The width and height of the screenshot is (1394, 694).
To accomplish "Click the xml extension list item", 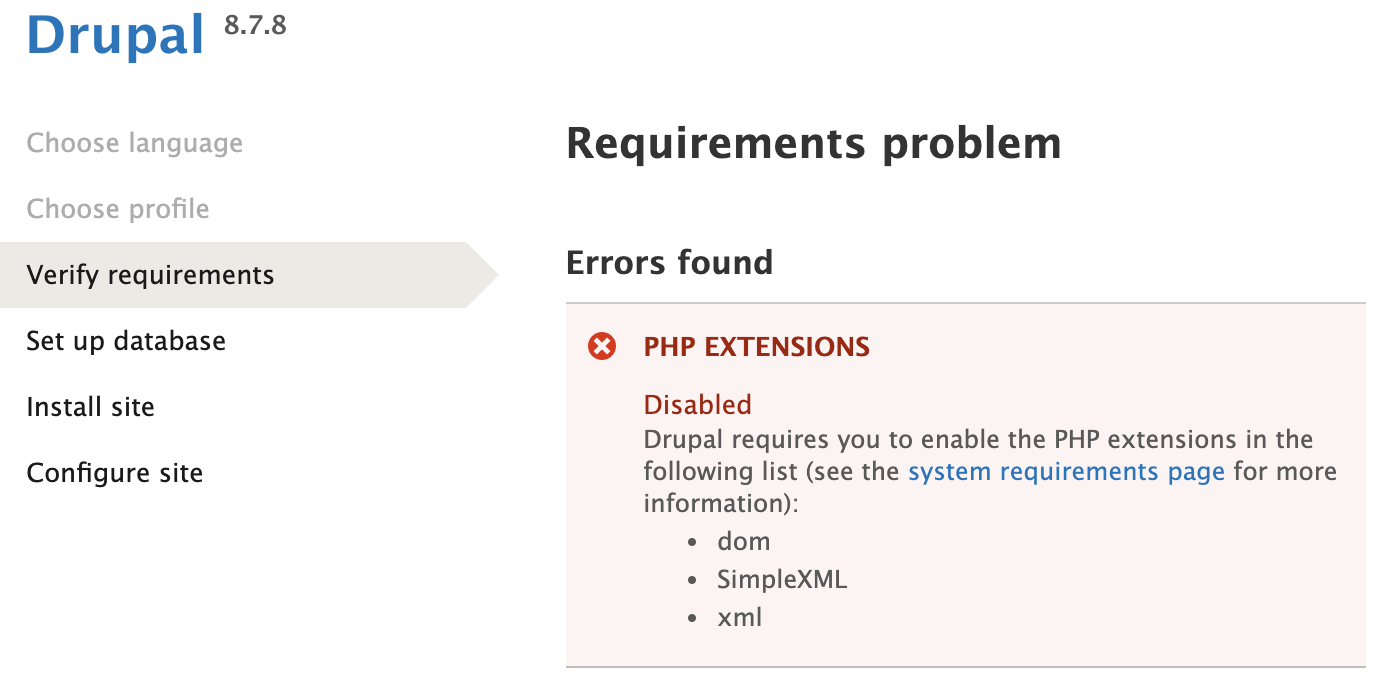I will (740, 617).
